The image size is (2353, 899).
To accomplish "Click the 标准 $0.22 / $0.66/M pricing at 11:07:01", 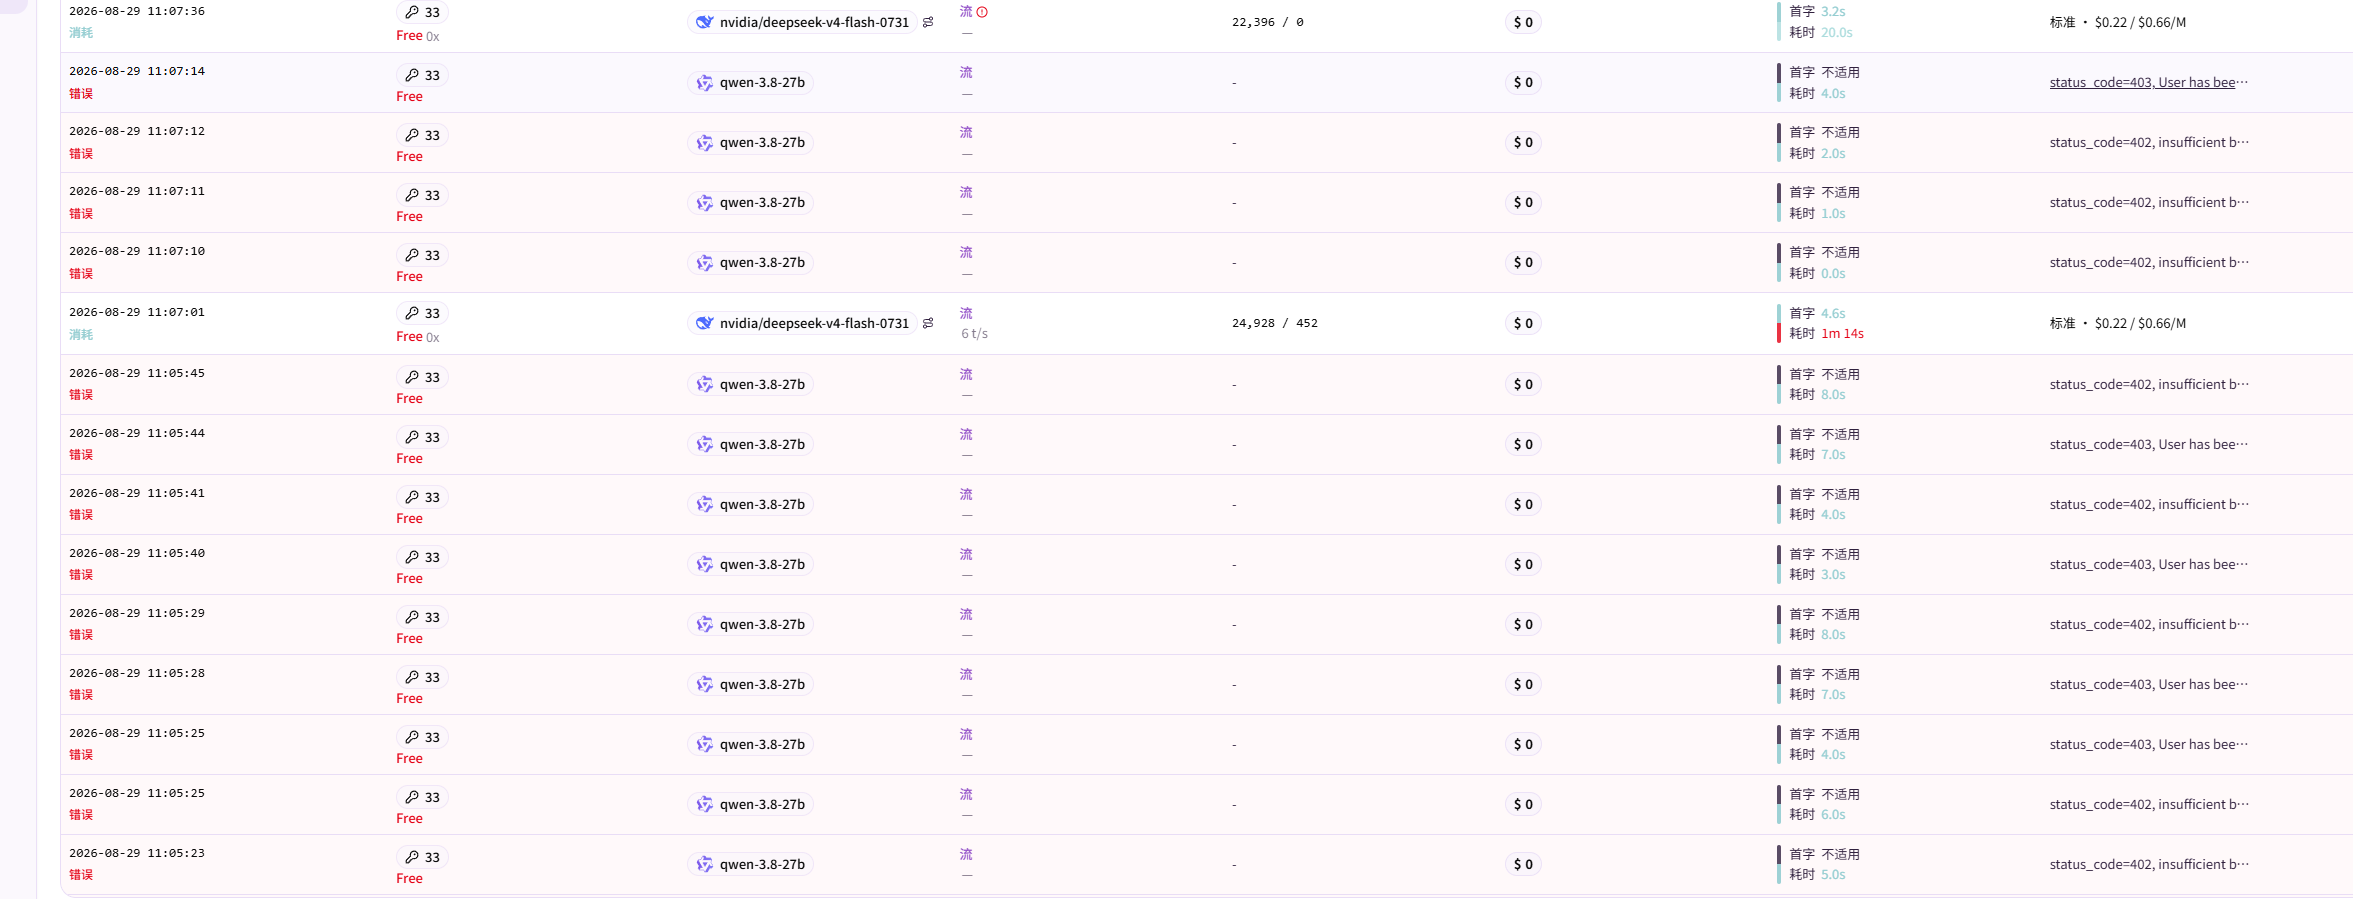I will click(2117, 324).
